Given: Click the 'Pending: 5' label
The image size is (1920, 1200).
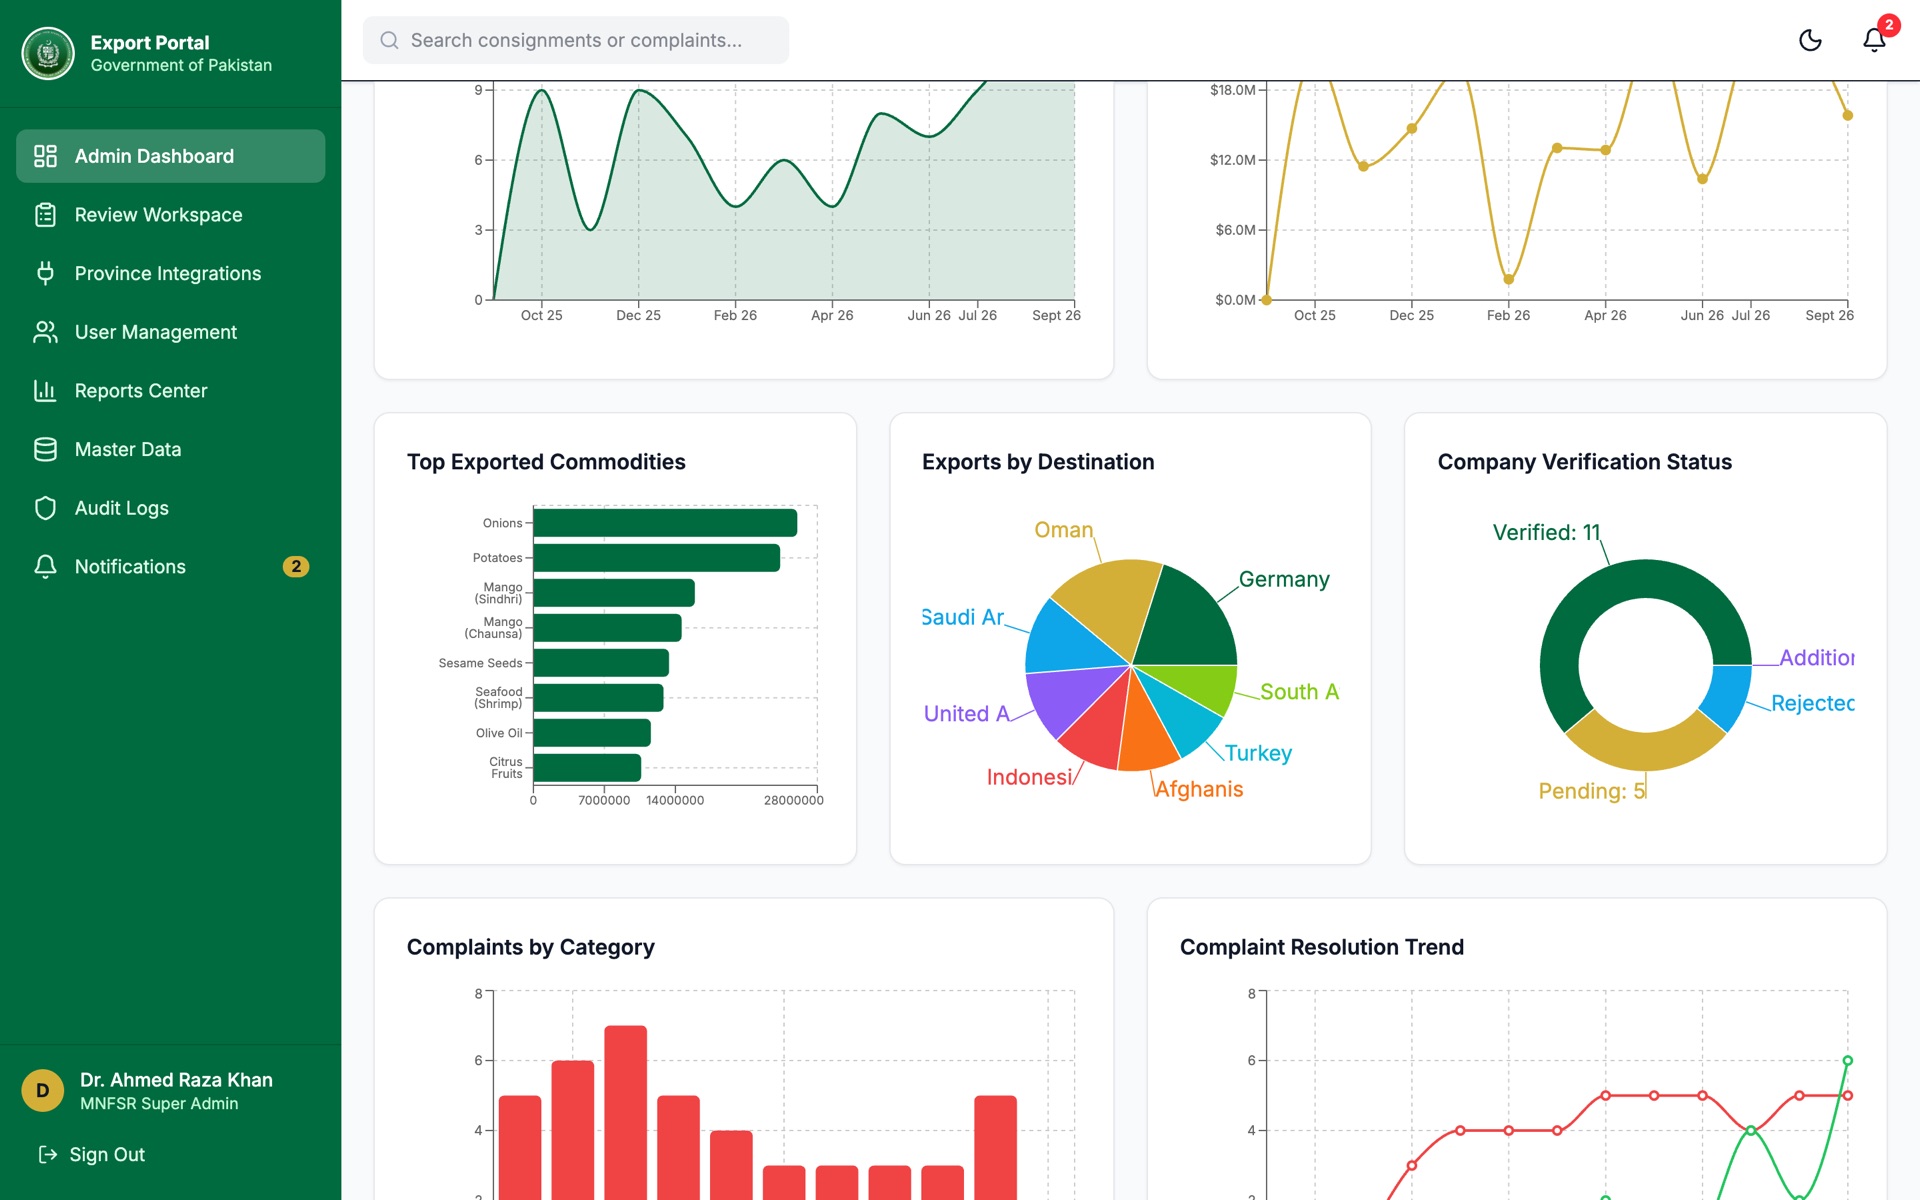Looking at the screenshot, I should point(1591,791).
